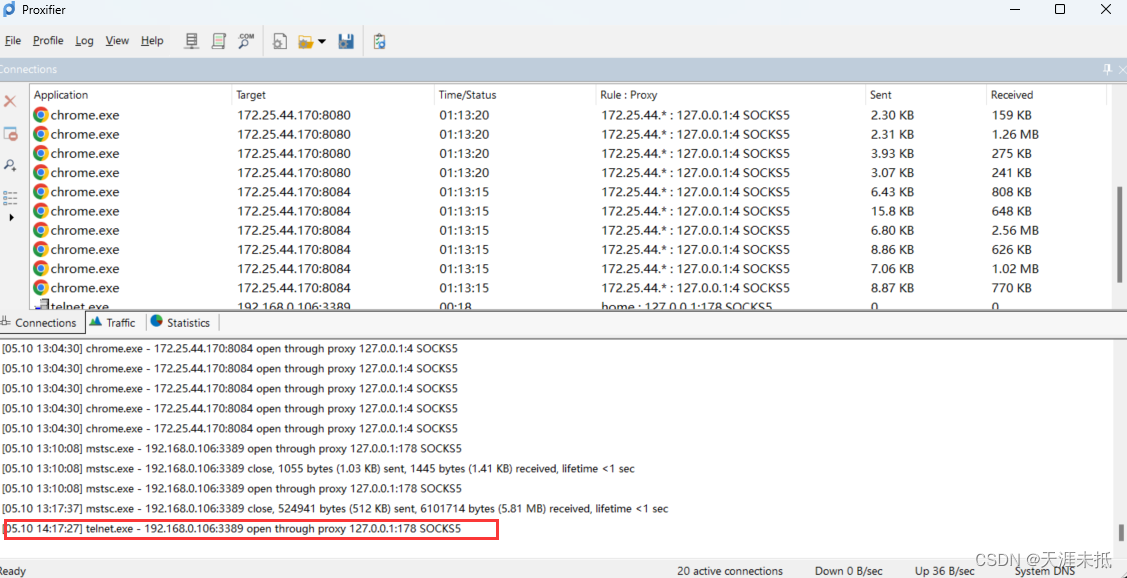The height and width of the screenshot is (578, 1127).
Task: Select the 770 KB received cell
Action: point(1011,288)
